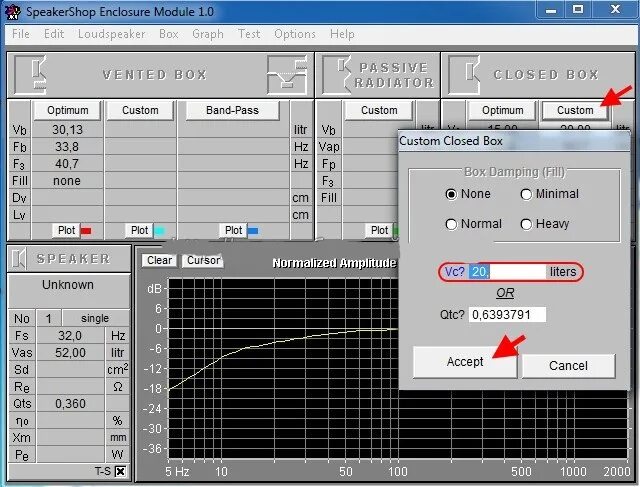This screenshot has height=487, width=640.
Task: Click Cancel in Custom Closed Box dialog
Action: pyautogui.click(x=568, y=366)
